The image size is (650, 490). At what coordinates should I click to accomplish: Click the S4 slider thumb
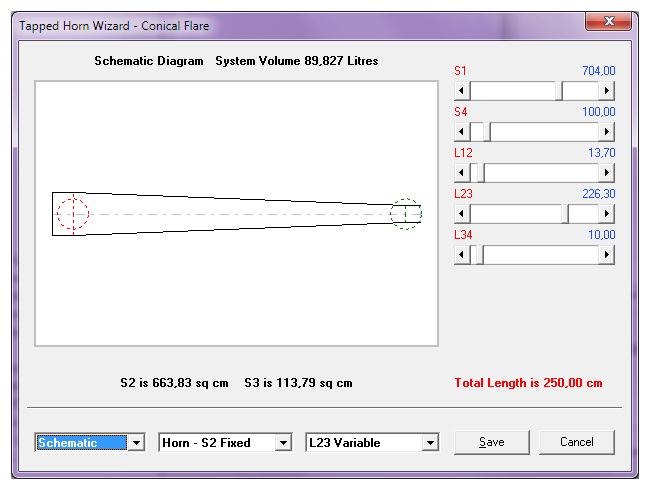click(x=487, y=132)
